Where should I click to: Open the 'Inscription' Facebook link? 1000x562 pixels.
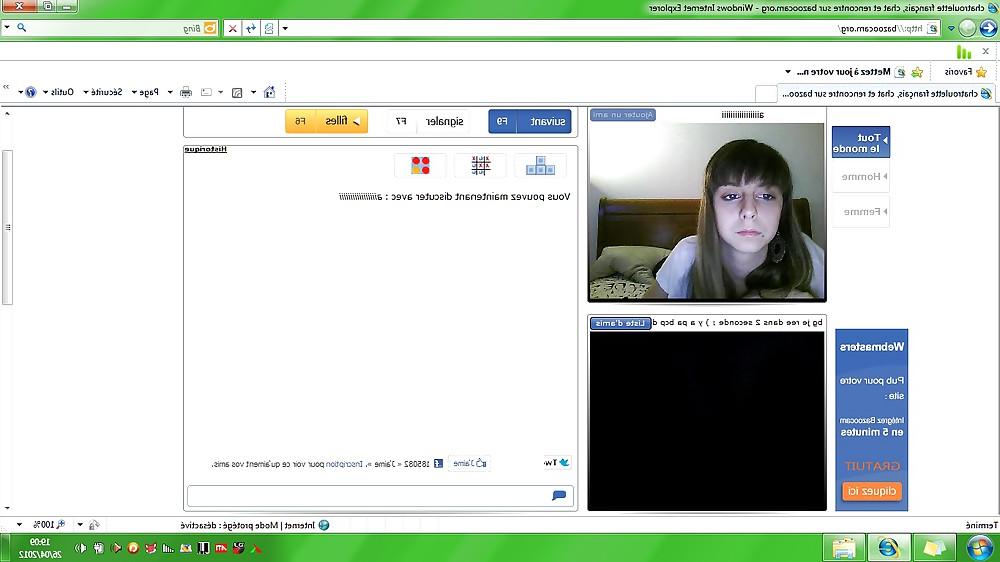point(344,464)
